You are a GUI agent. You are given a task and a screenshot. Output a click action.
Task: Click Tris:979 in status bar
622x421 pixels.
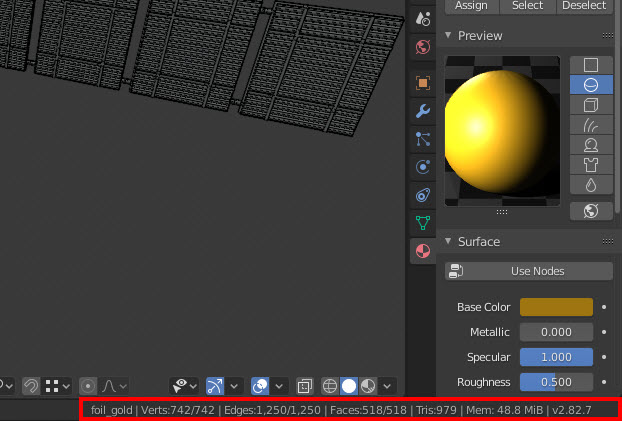point(436,410)
